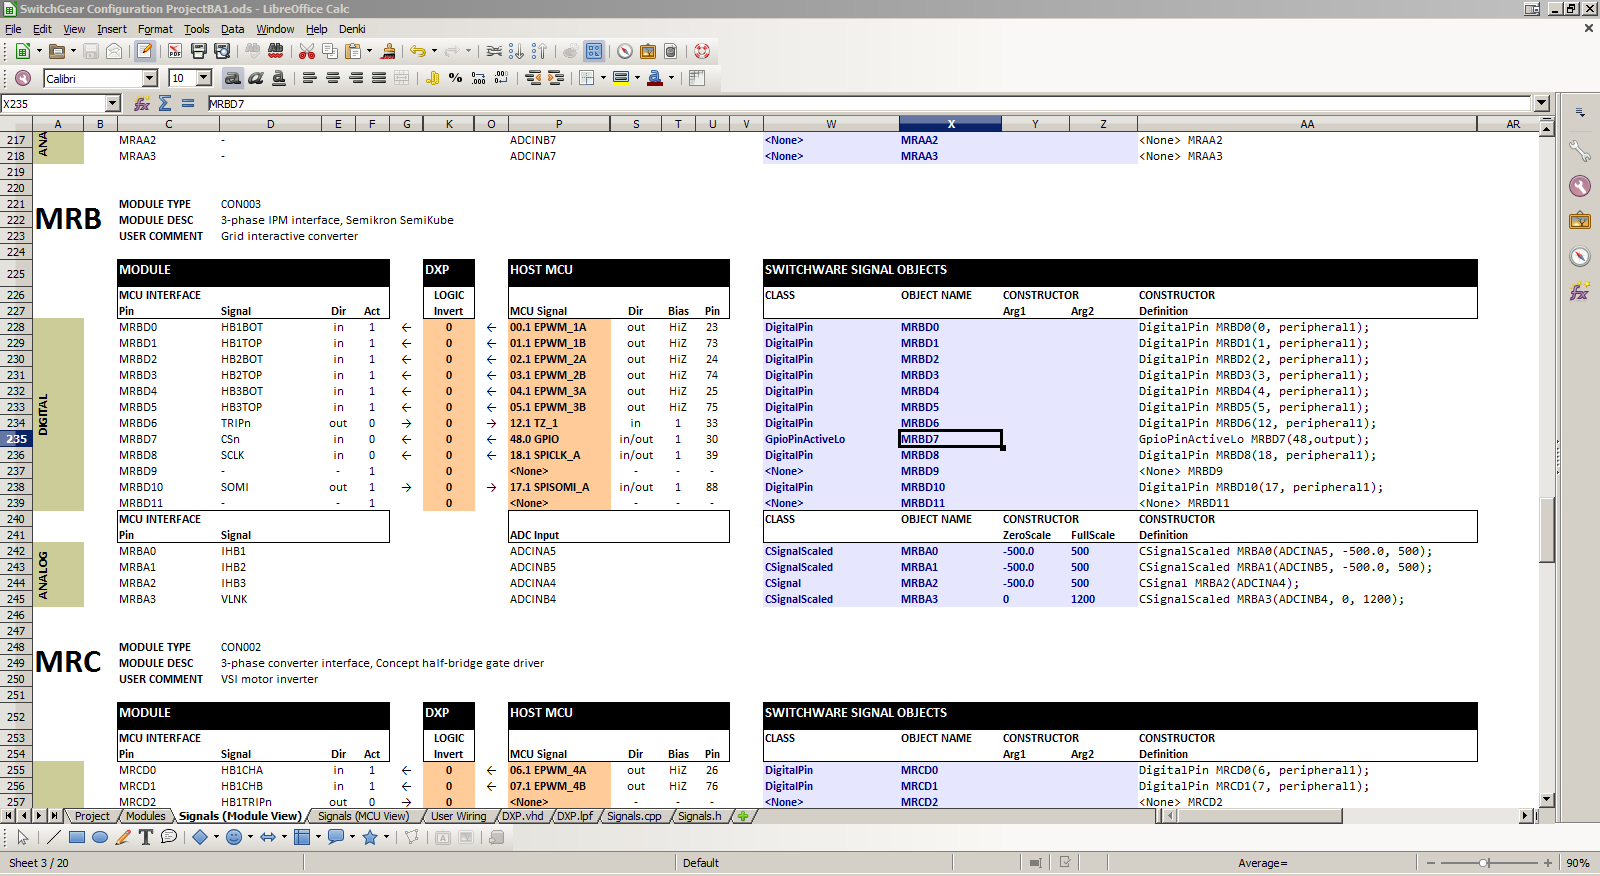
Task: Open the Calibri font name dropdown
Action: tap(150, 78)
